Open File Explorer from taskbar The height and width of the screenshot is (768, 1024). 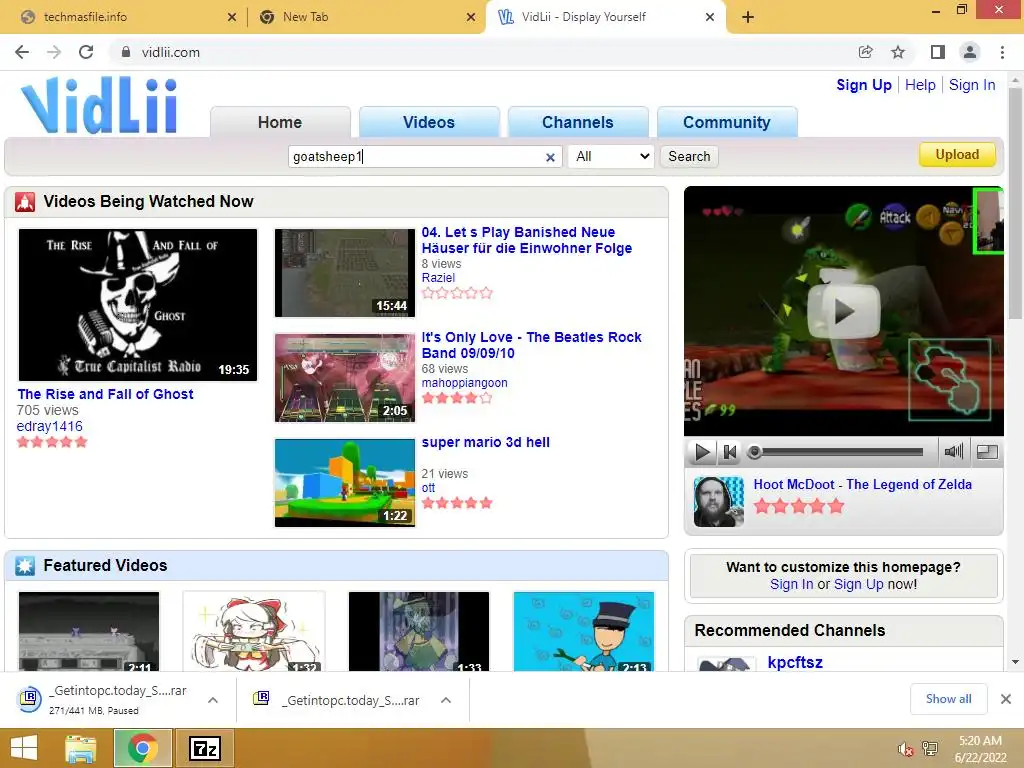click(80, 748)
